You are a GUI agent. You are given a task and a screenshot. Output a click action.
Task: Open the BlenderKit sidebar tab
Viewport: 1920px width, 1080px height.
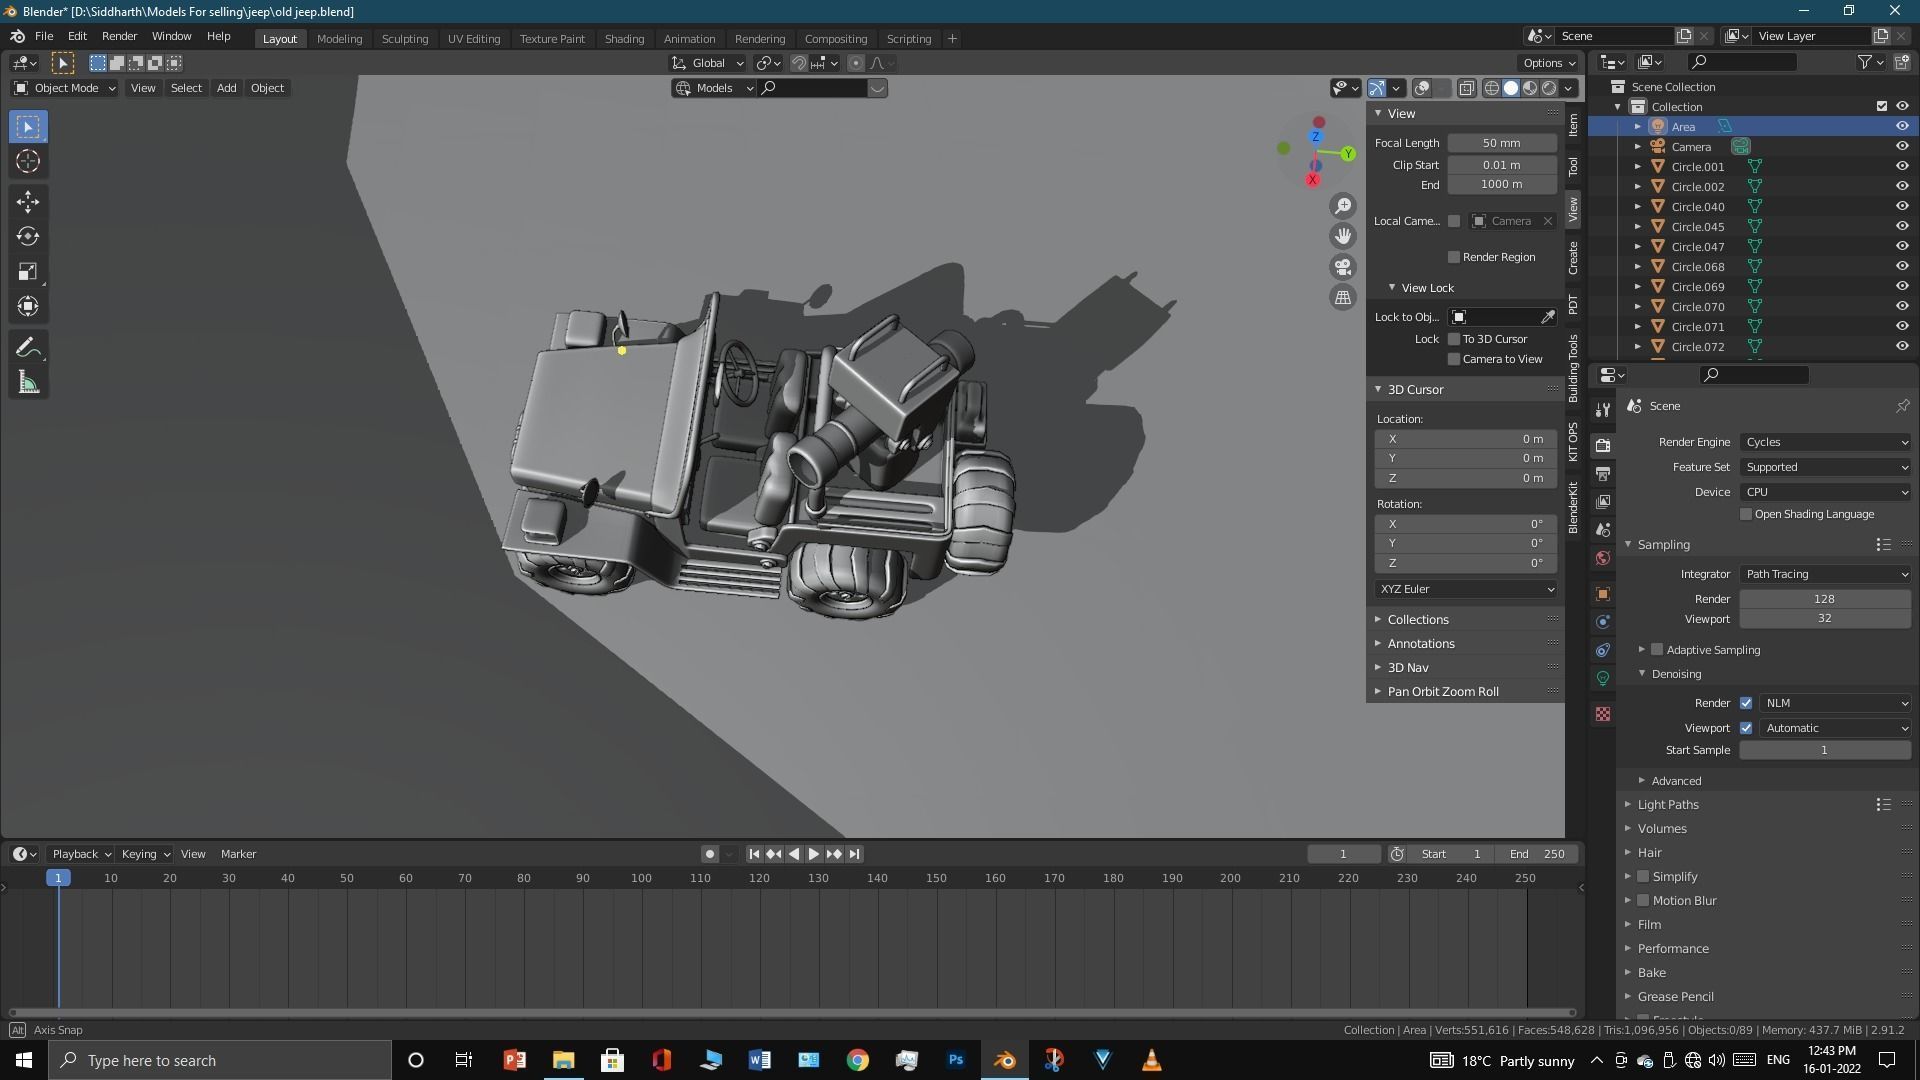tap(1573, 507)
